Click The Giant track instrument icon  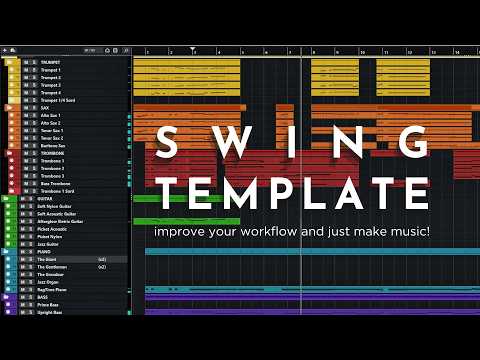[x=8, y=259]
